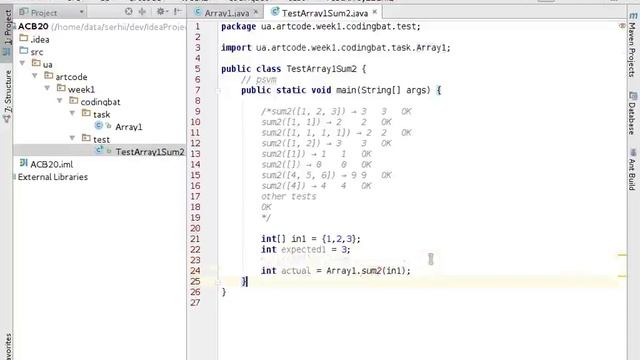
Task: Click the Ant Build panel icon
Action: coord(633,153)
